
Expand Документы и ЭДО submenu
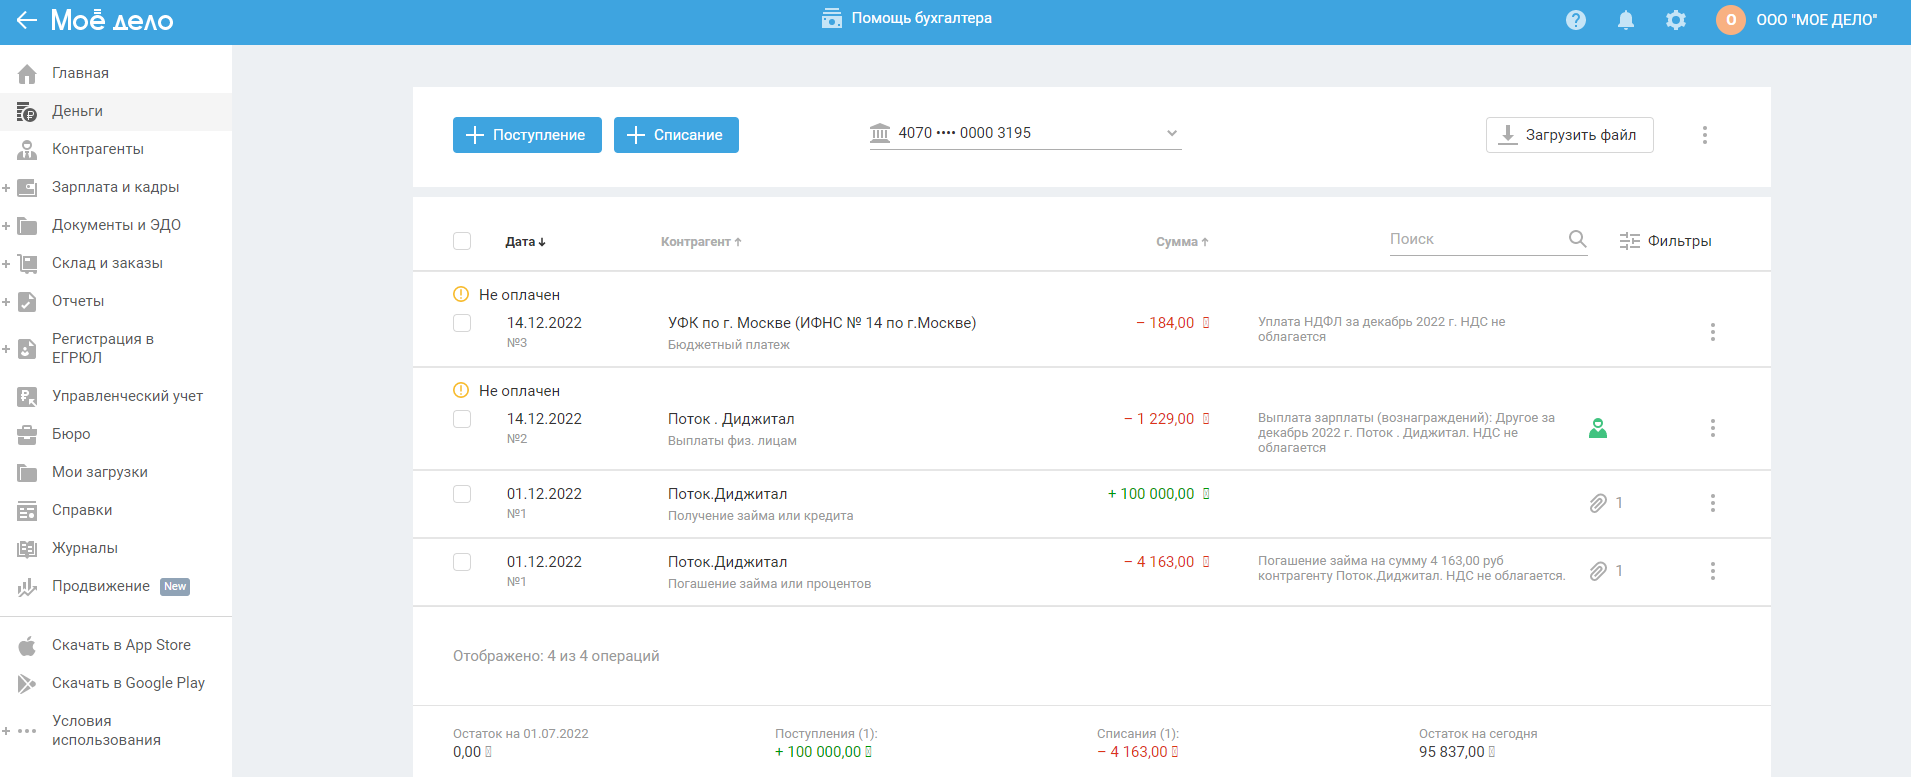[7, 226]
